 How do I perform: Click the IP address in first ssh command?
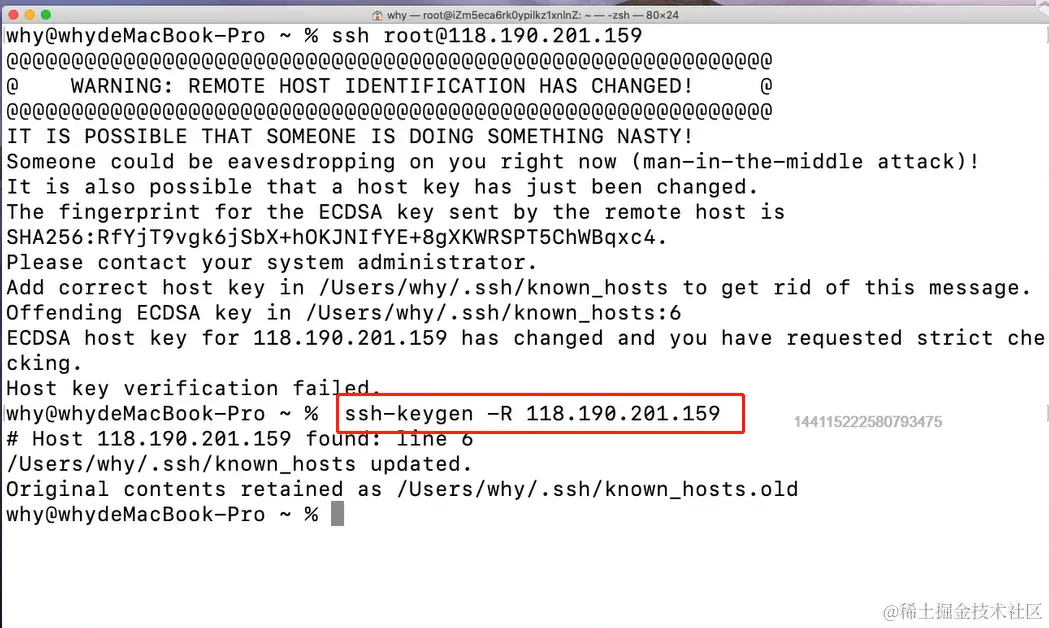click(x=540, y=35)
